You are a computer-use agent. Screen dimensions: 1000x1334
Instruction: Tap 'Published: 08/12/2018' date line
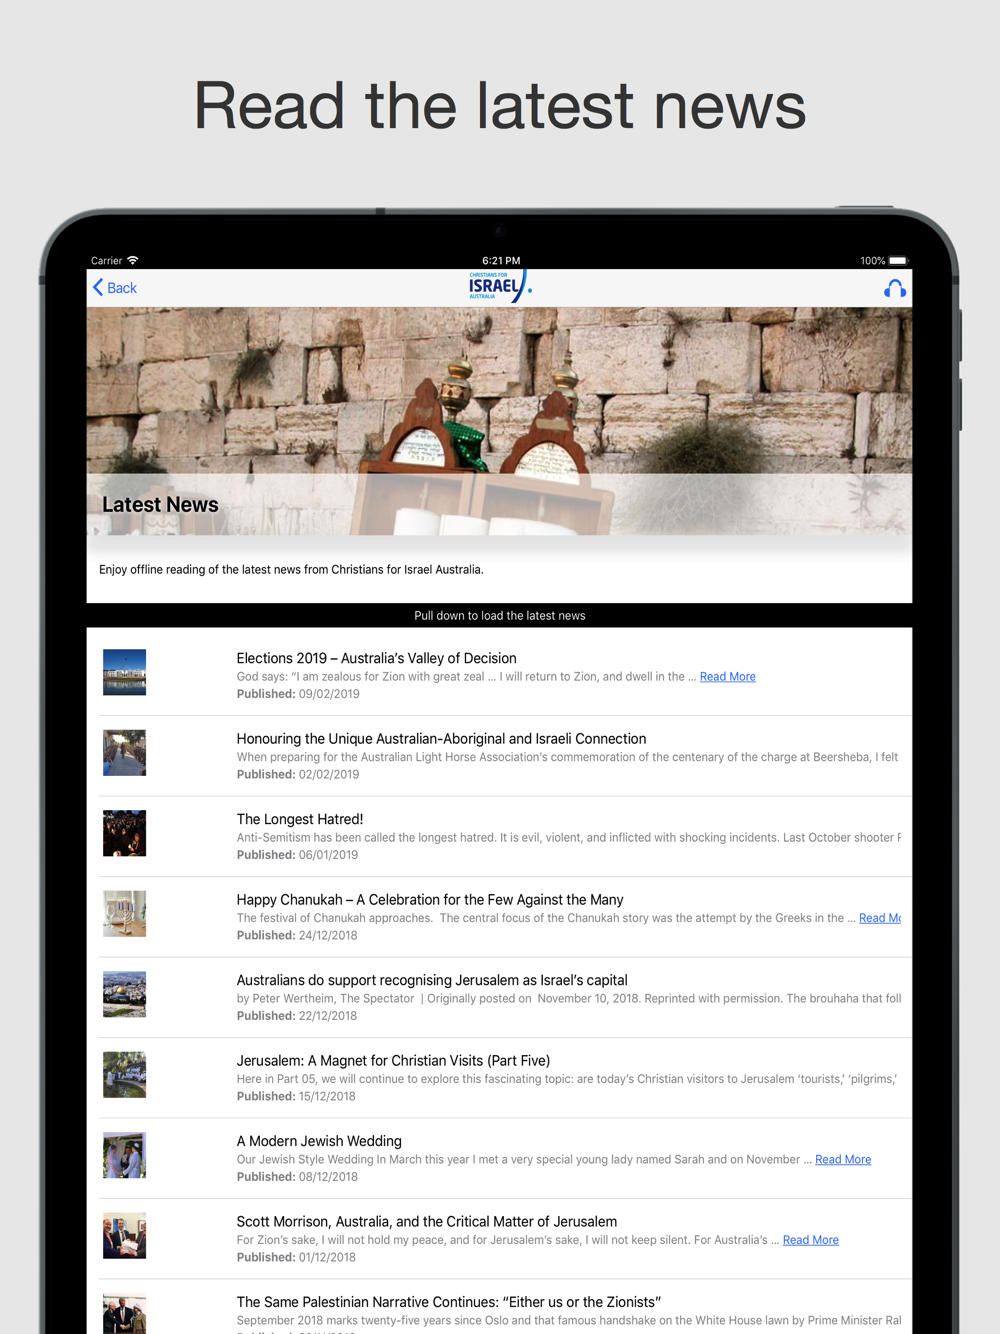pos(297,1177)
